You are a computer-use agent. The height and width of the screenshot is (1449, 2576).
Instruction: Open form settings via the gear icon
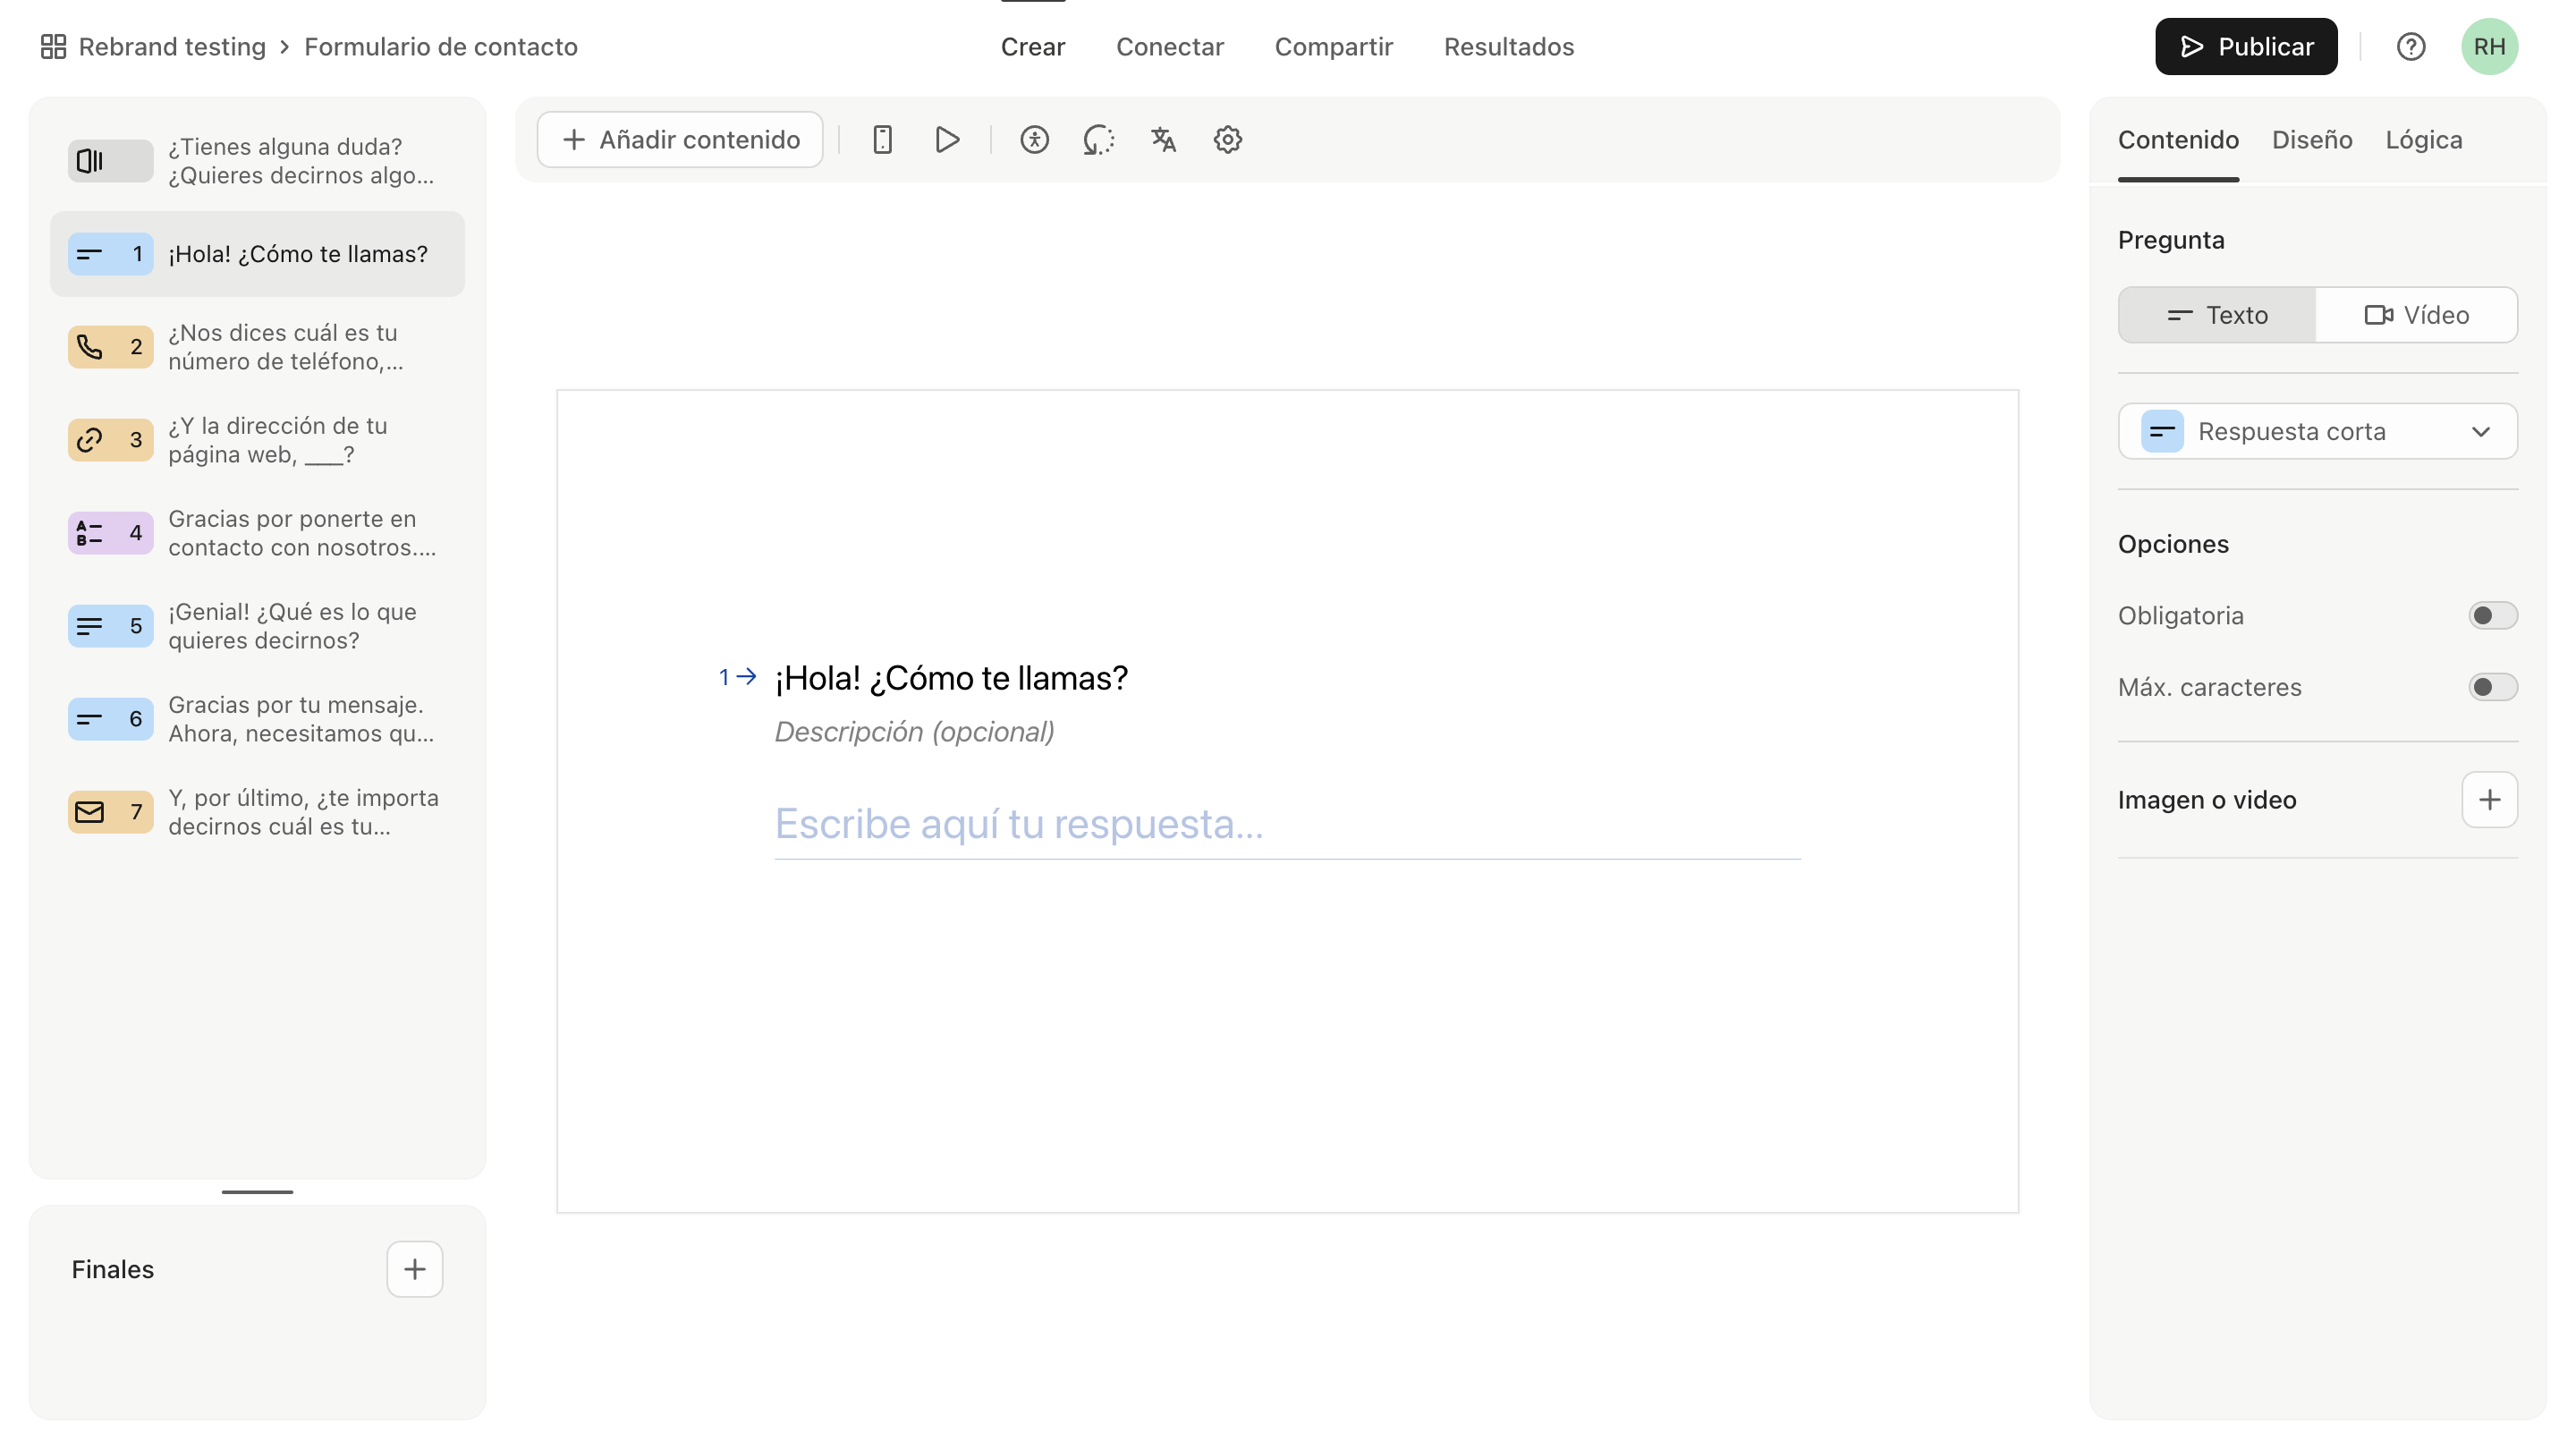1227,139
